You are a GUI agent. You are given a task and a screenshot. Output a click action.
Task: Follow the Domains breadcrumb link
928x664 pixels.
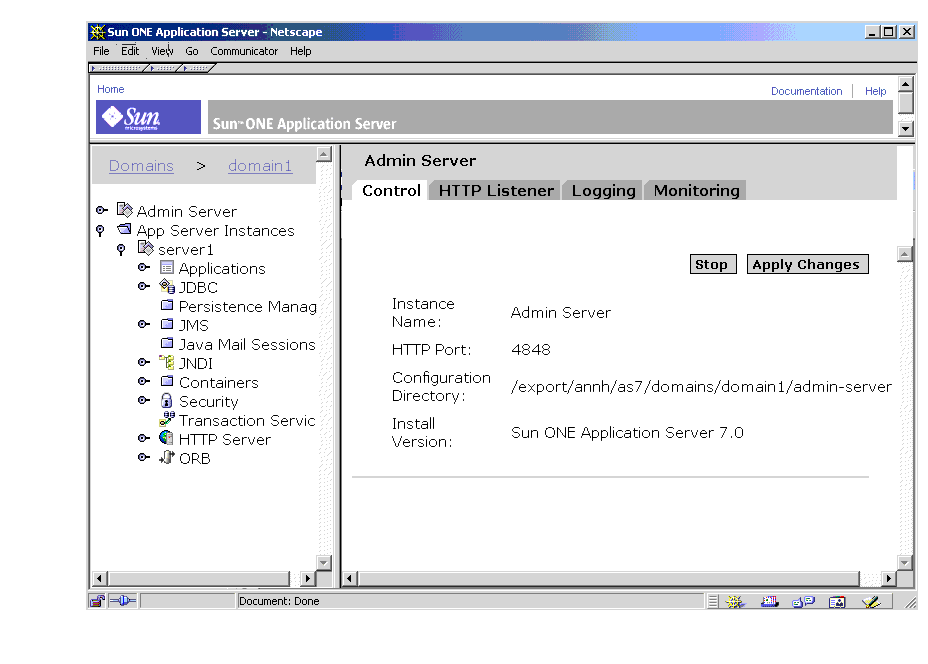tap(141, 166)
